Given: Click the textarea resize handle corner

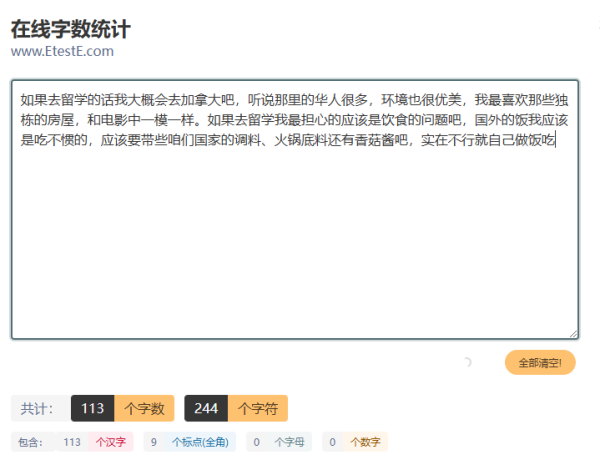Looking at the screenshot, I should click(573, 334).
